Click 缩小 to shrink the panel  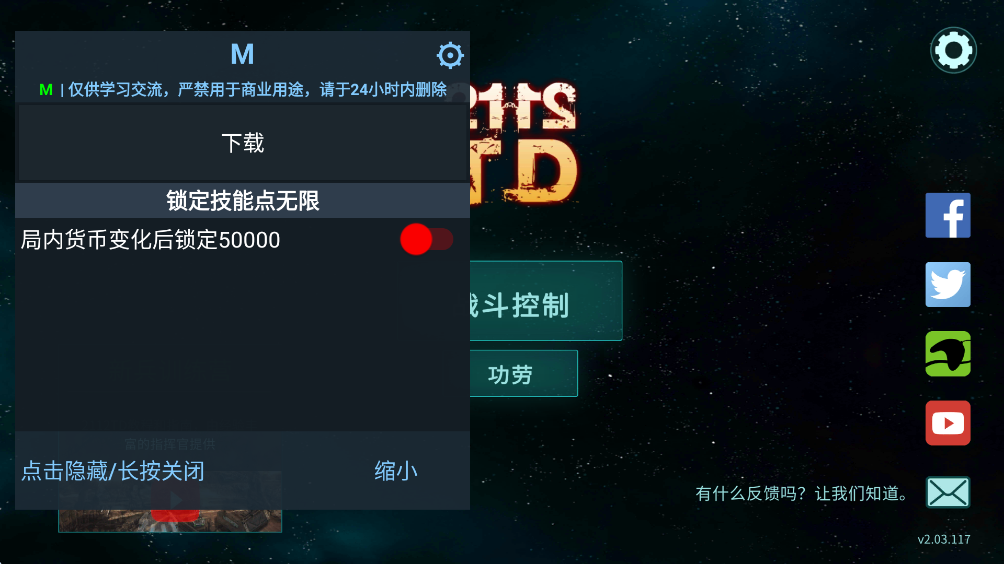pyautogui.click(x=396, y=471)
